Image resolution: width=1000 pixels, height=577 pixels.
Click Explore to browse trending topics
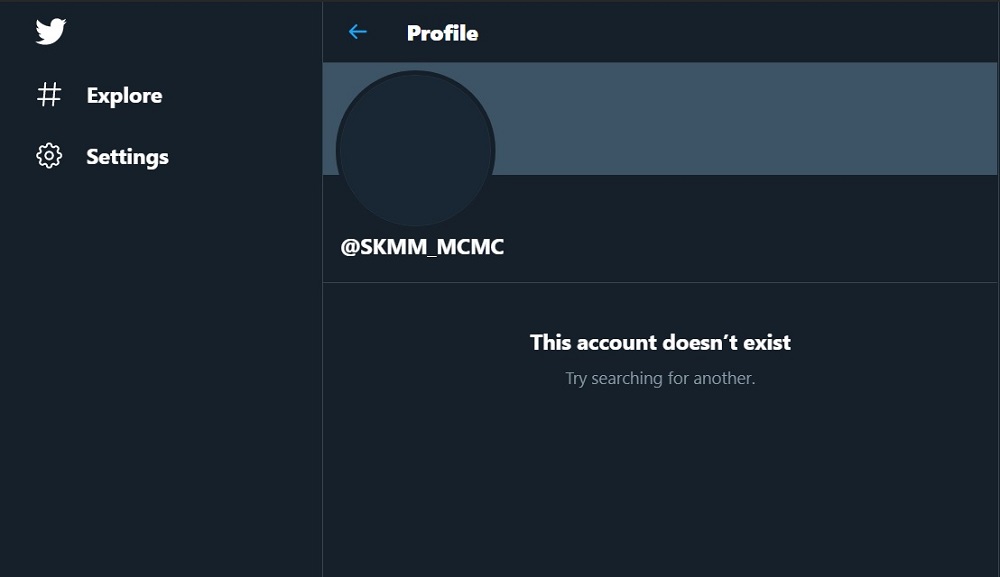point(124,95)
